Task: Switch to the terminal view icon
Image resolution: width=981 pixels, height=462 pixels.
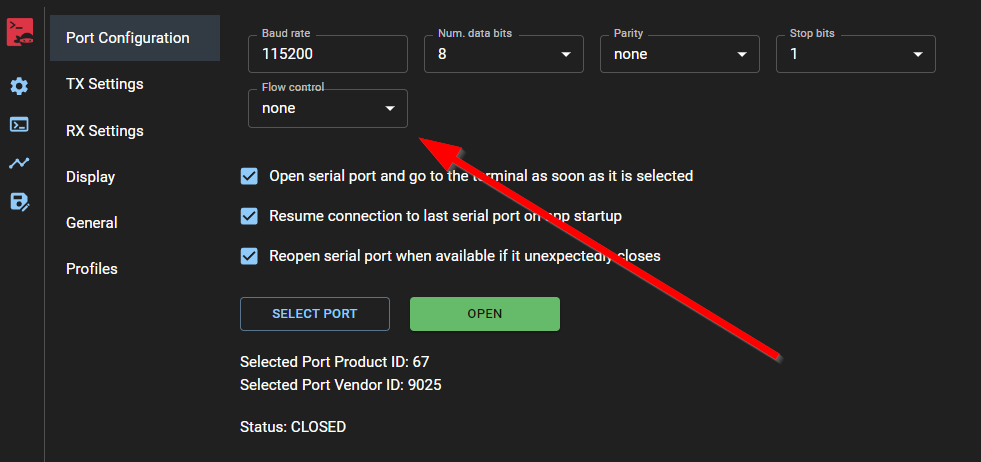Action: click(x=19, y=125)
